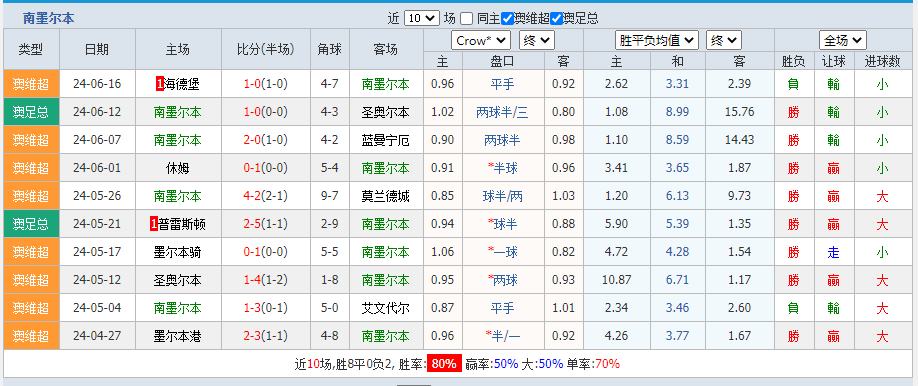The image size is (918, 386).
Task: Click 艾文代尔 away team name
Action: 386,308
